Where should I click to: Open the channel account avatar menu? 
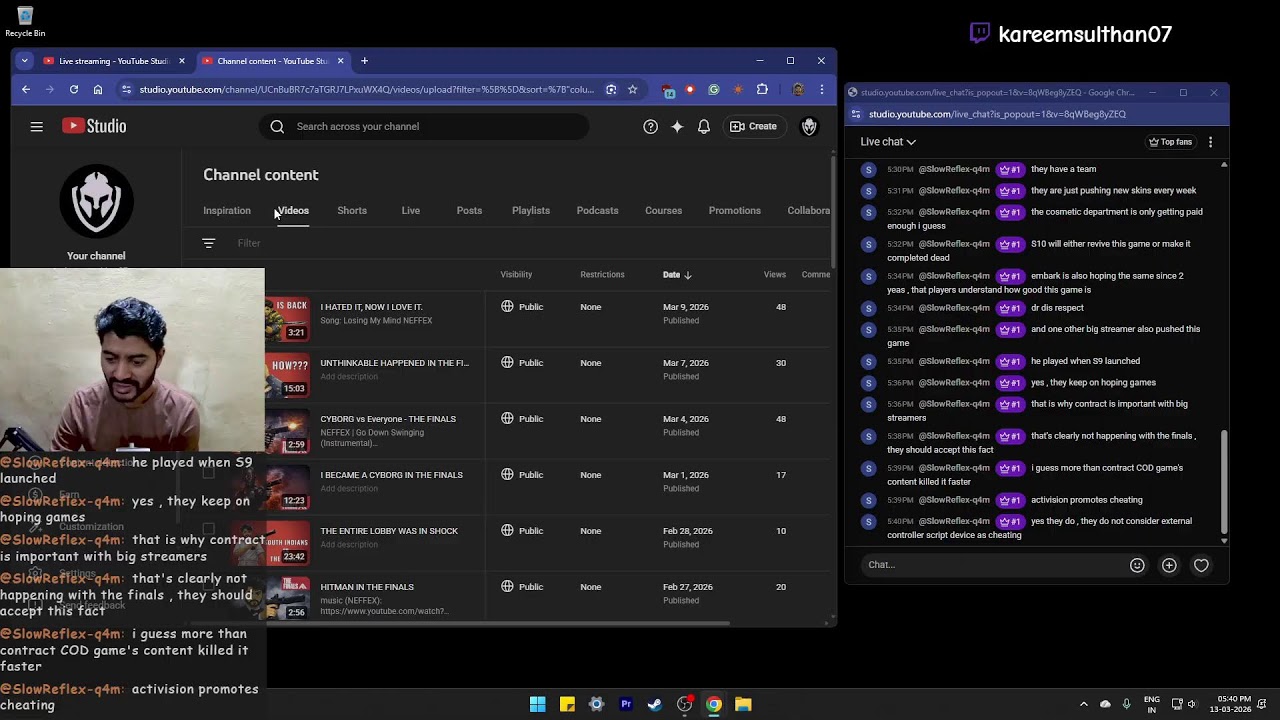pyautogui.click(x=809, y=126)
